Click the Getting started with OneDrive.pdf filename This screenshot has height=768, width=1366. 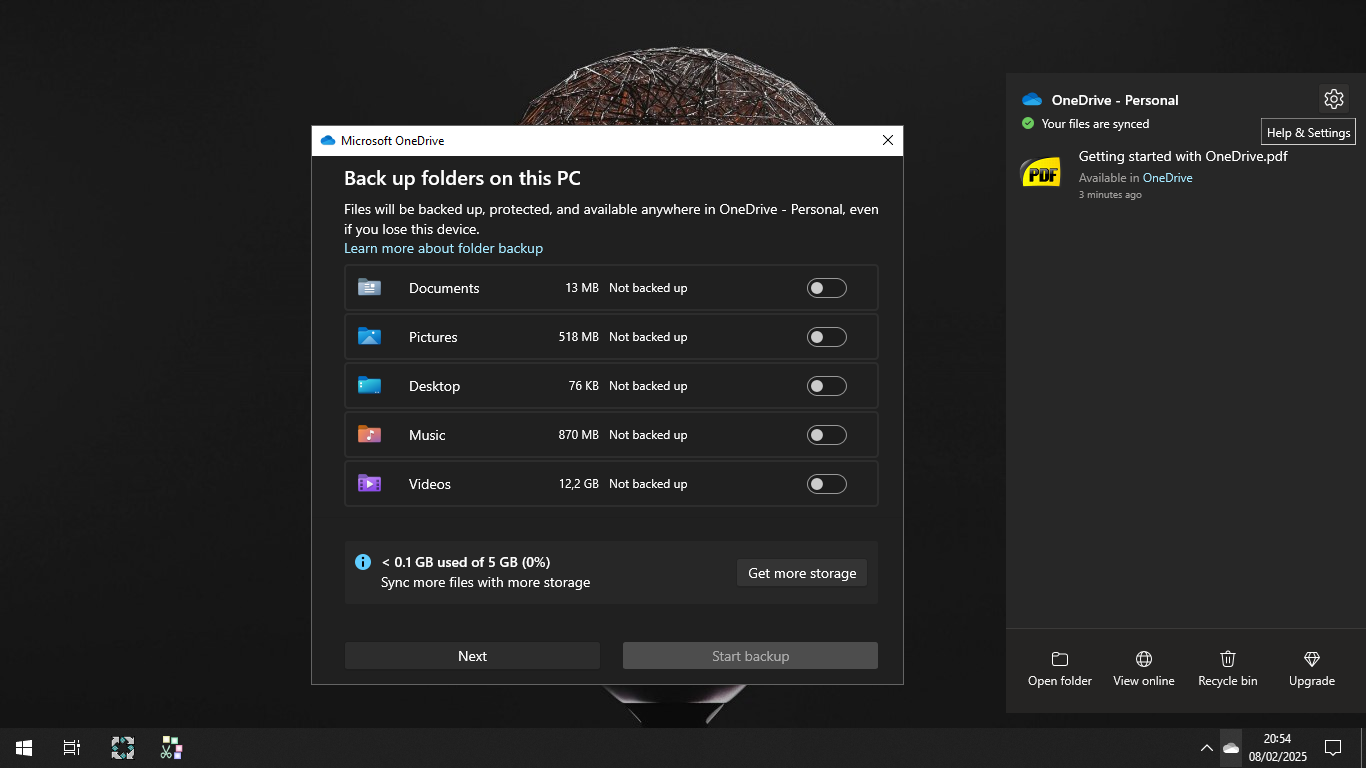click(x=1183, y=156)
